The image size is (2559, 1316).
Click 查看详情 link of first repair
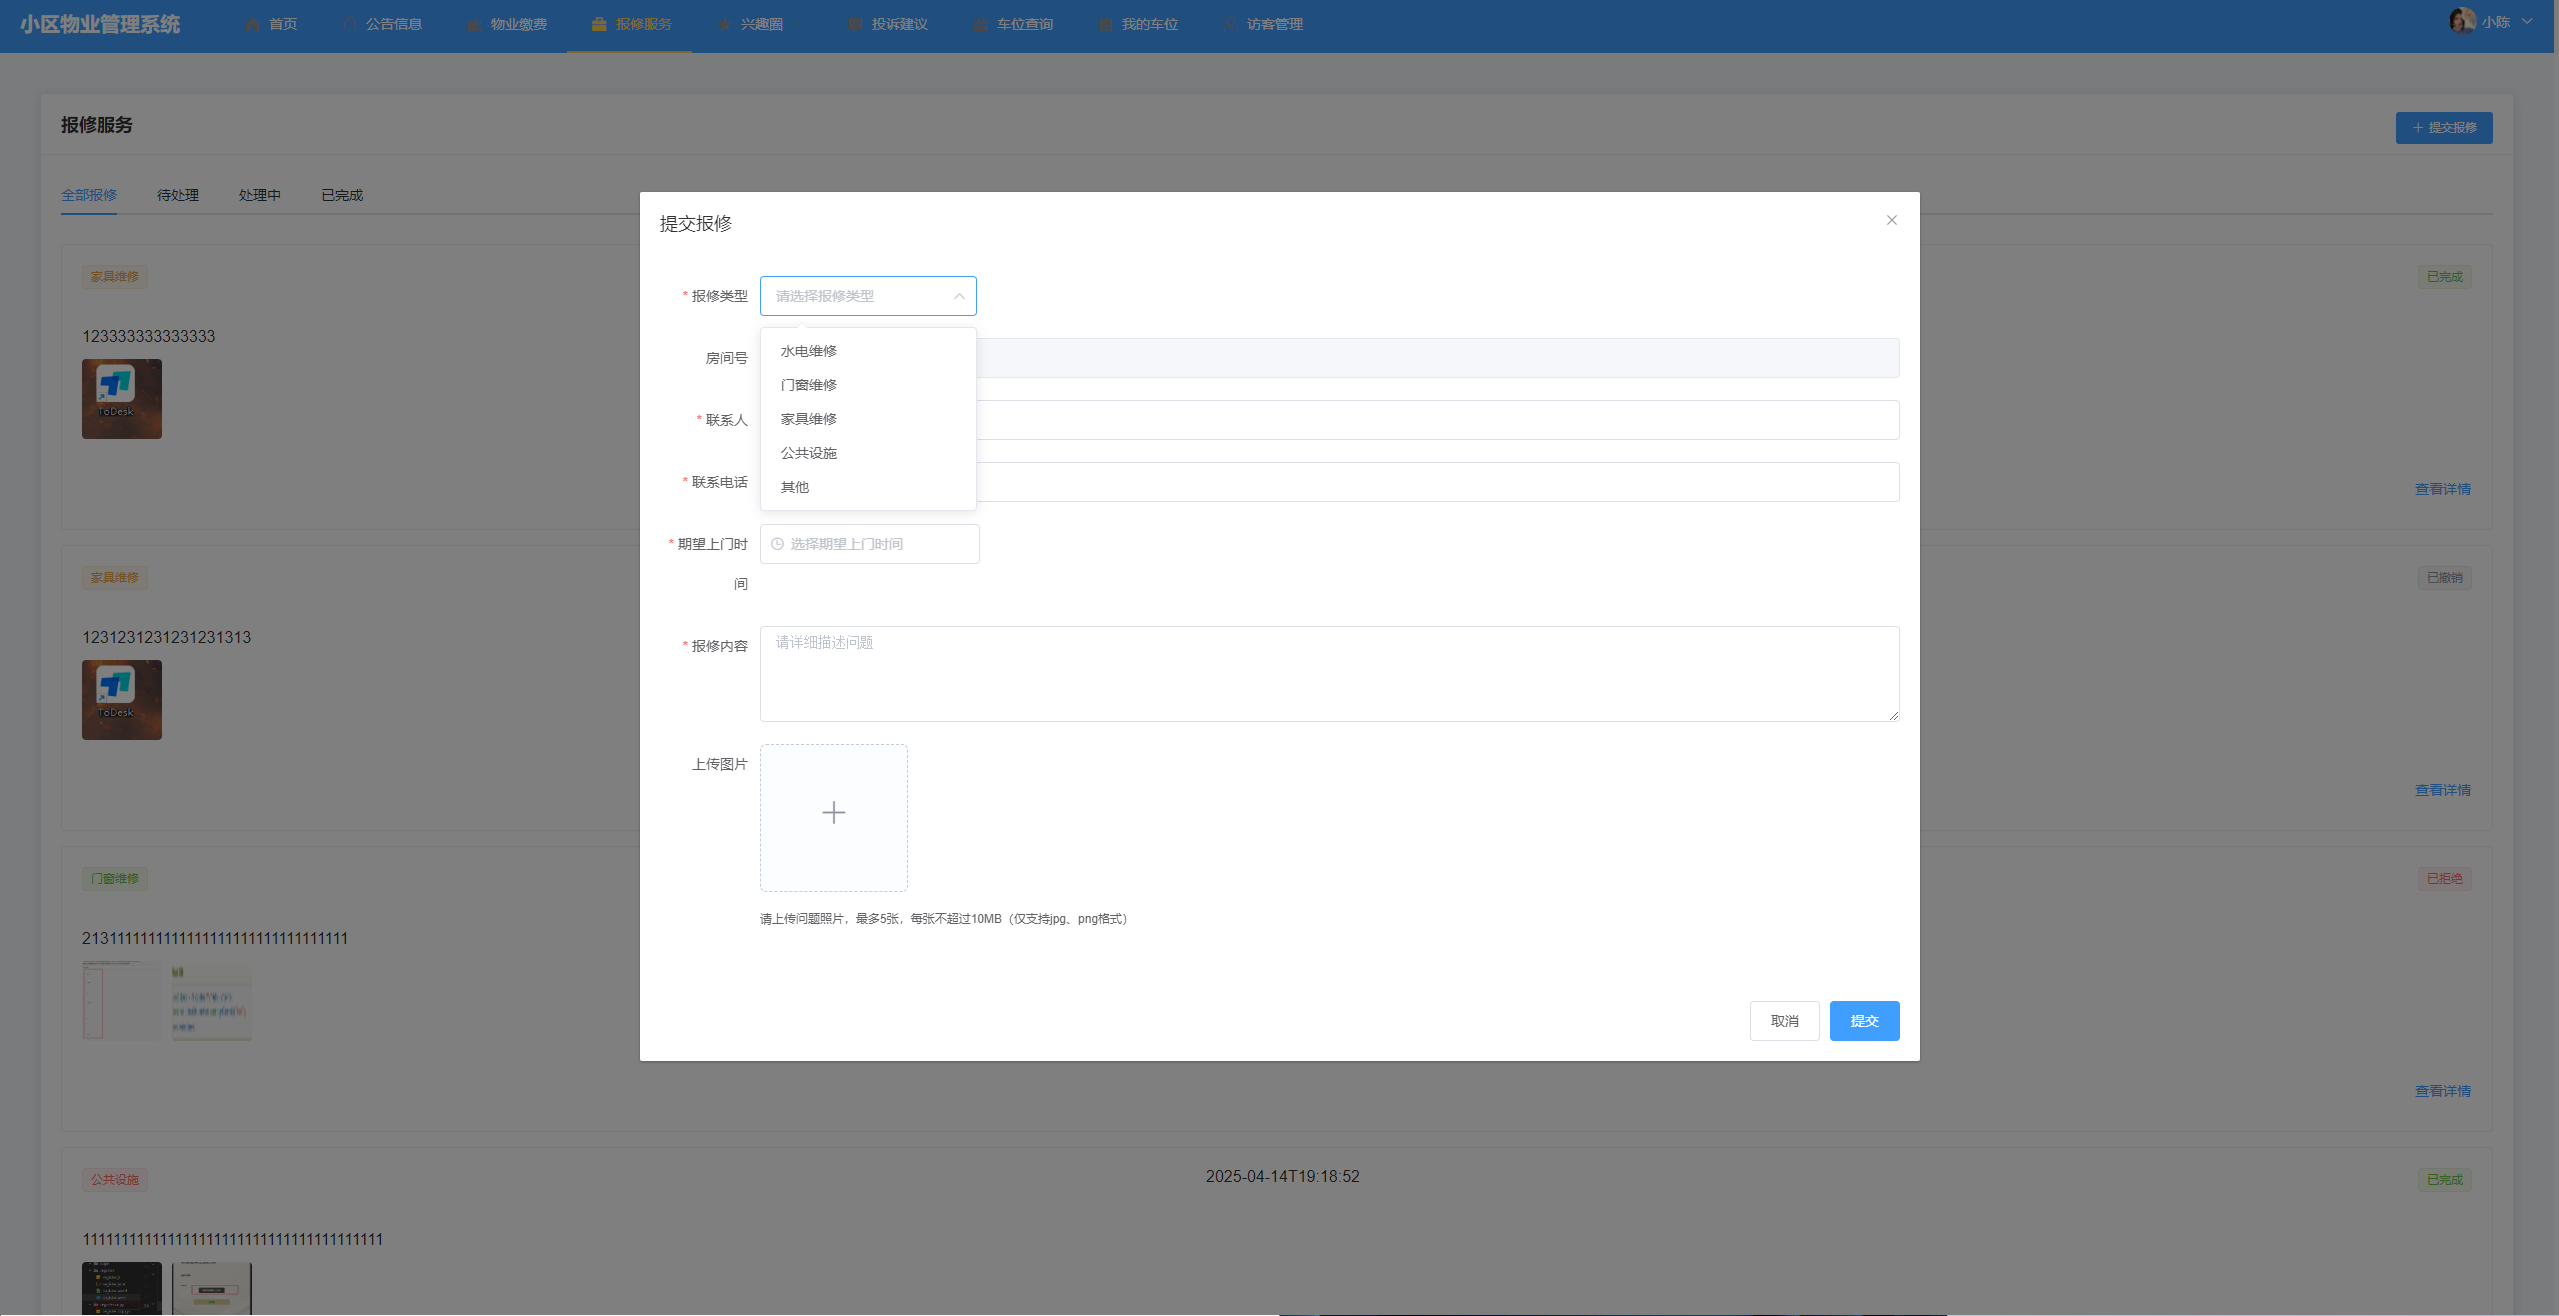(x=2442, y=489)
